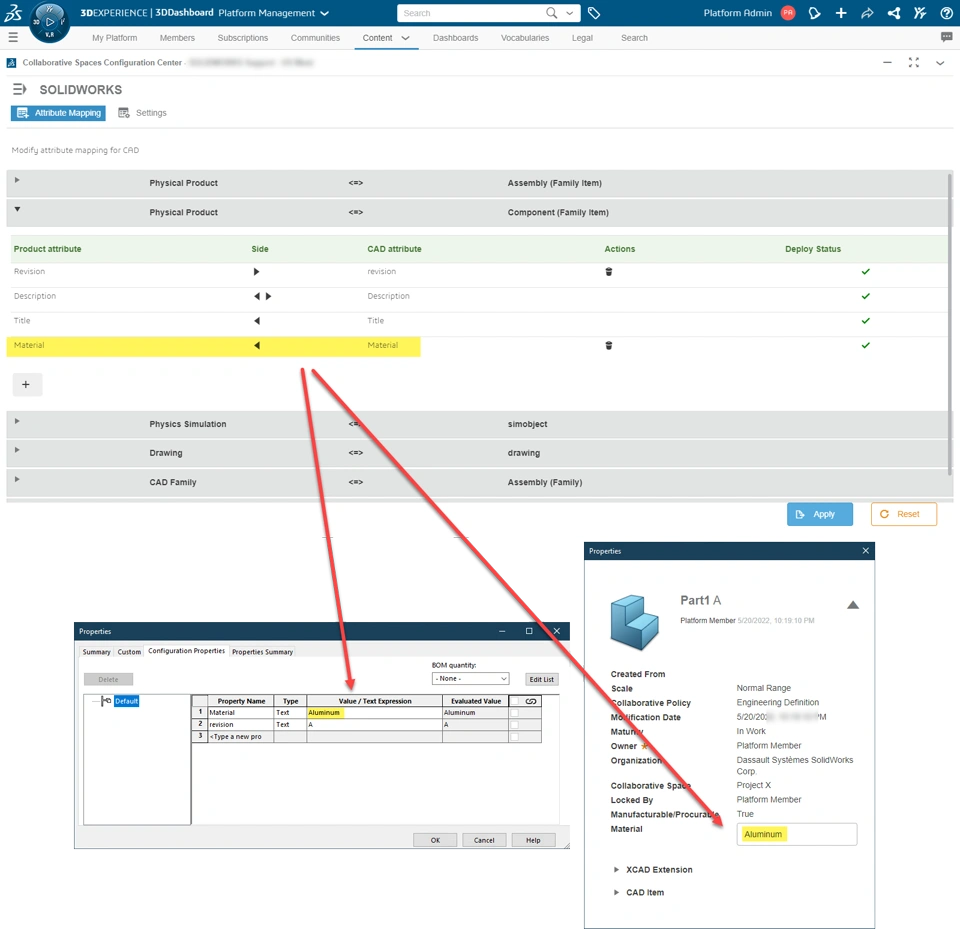Select the Attribute Mapping tab
This screenshot has width=960, height=929.
58,113
